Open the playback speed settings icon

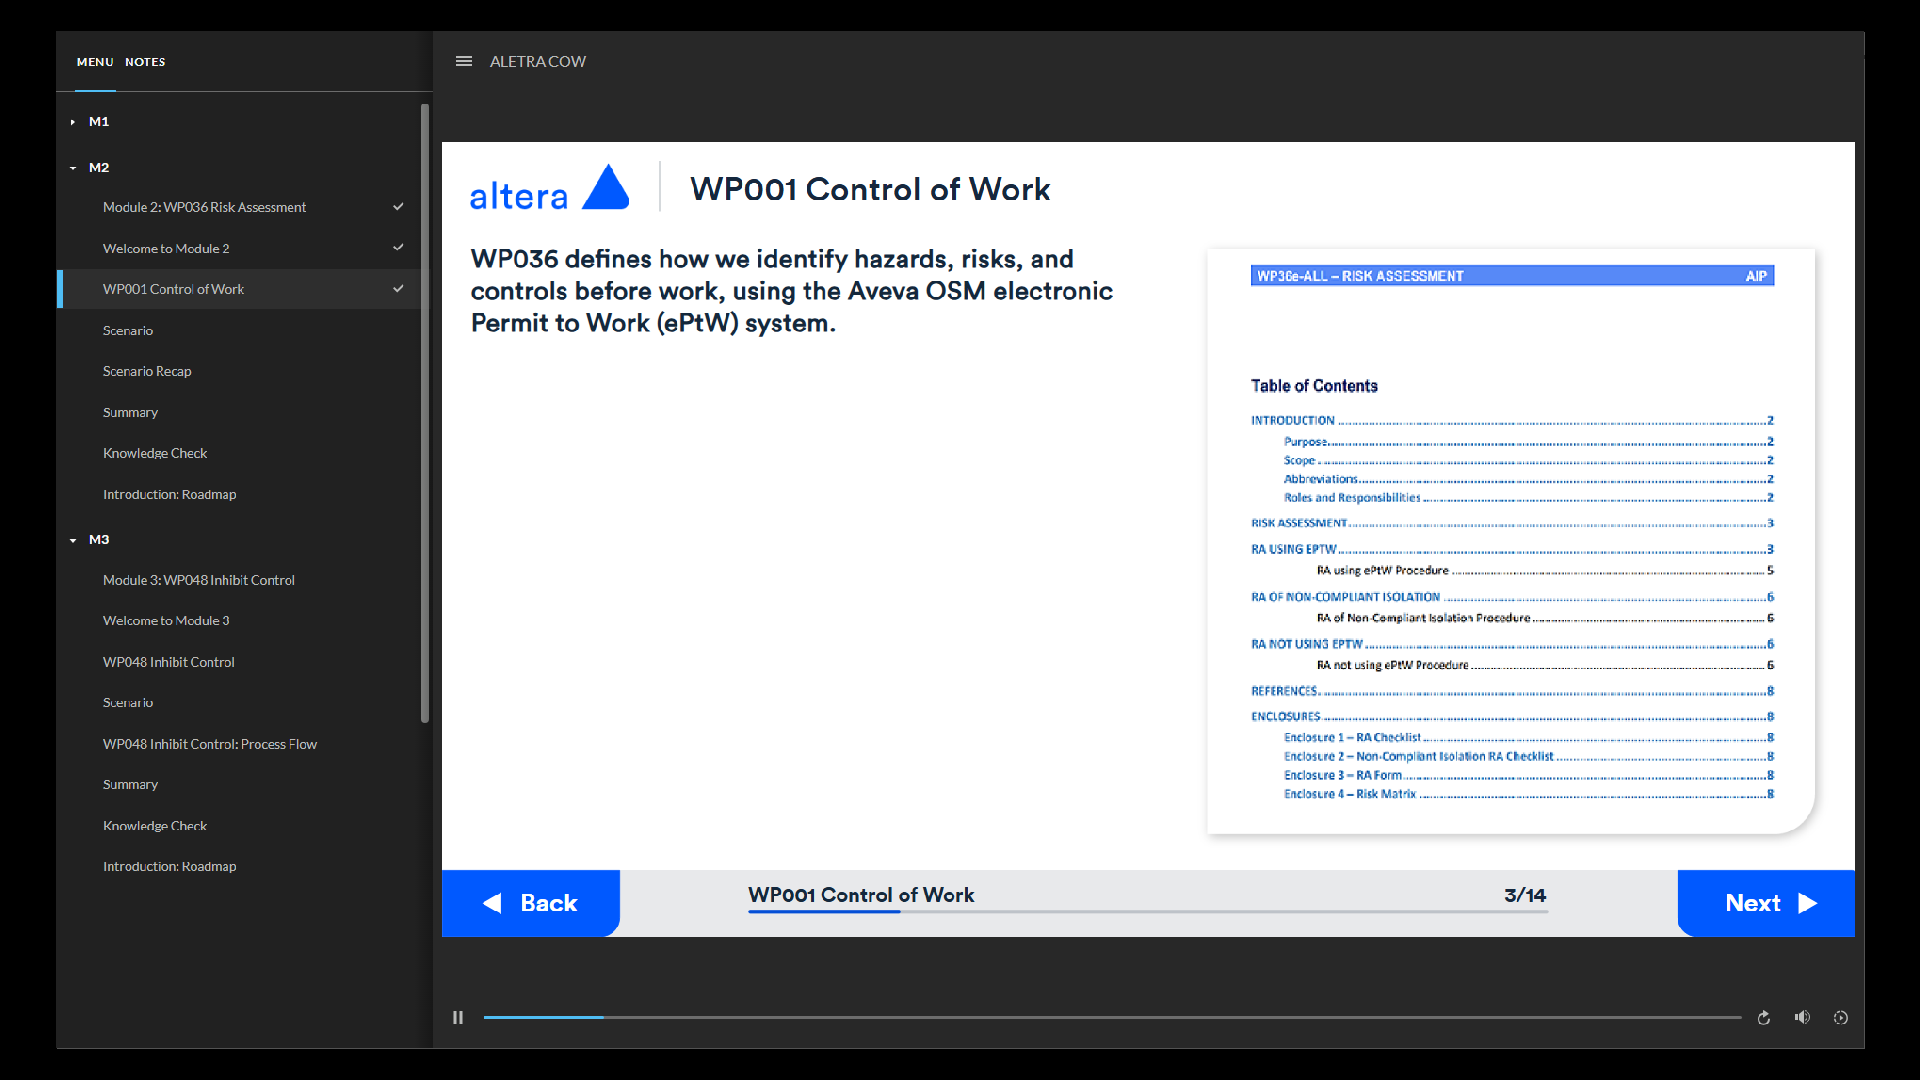[x=1840, y=1017]
